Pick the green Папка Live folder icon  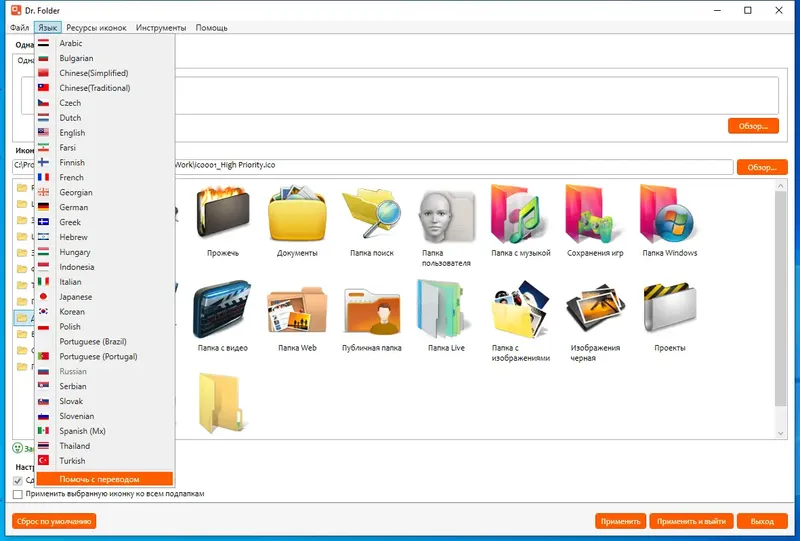pos(442,309)
